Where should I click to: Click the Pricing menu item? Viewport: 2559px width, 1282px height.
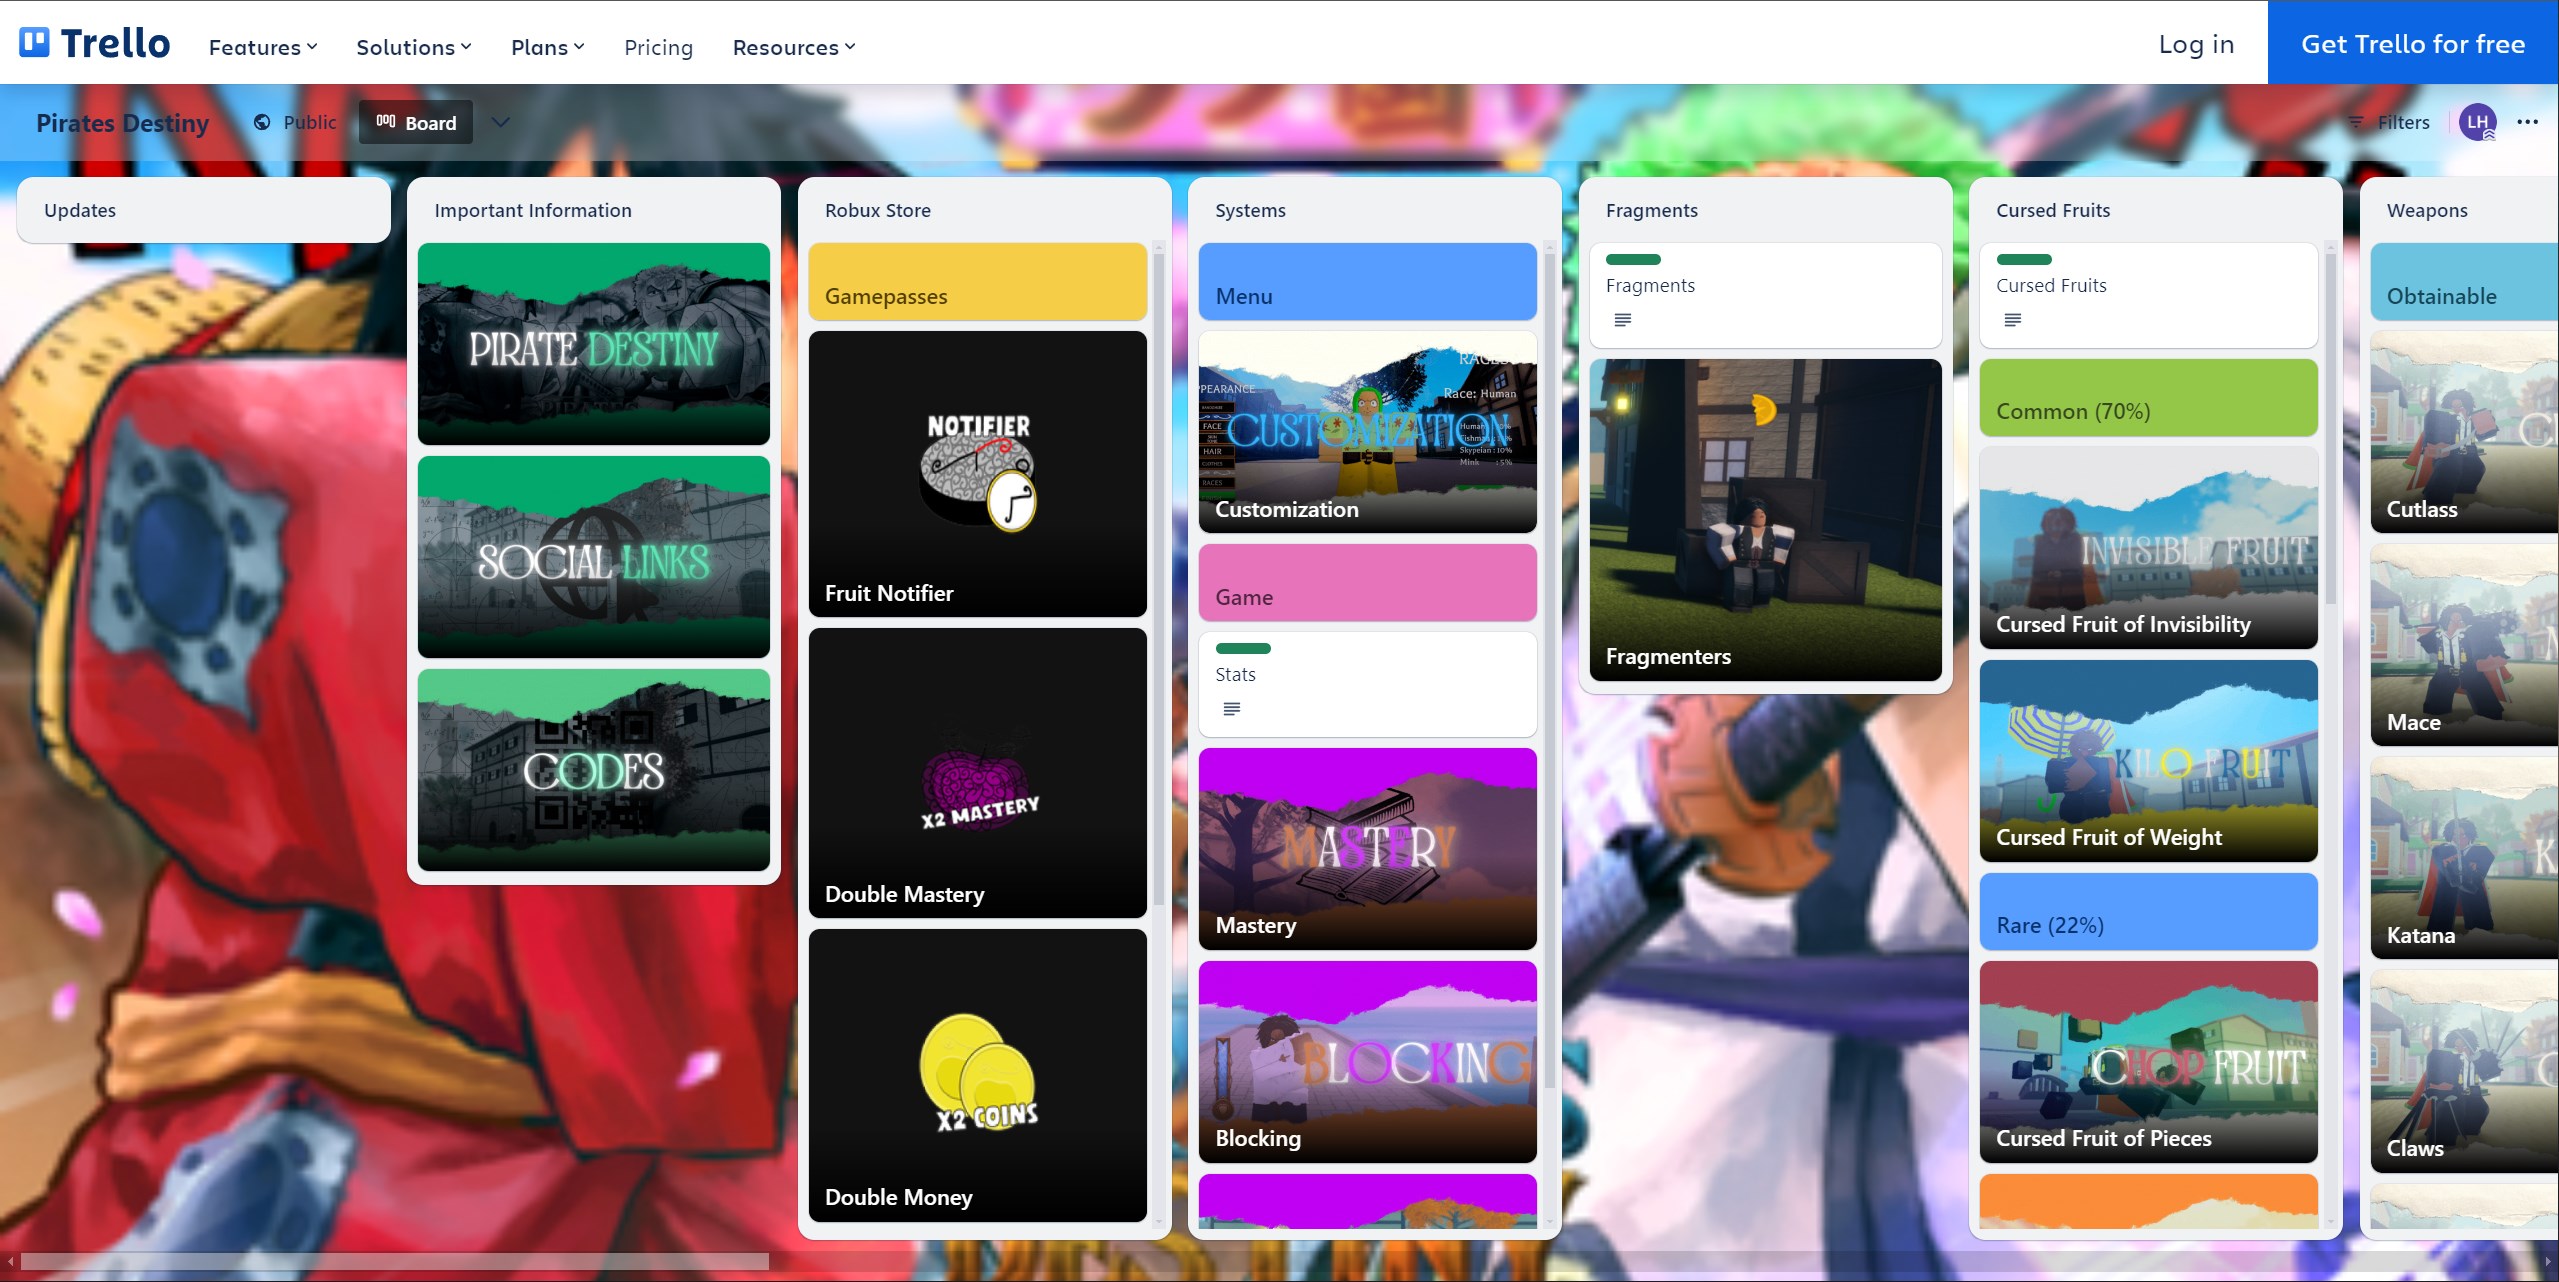656,46
